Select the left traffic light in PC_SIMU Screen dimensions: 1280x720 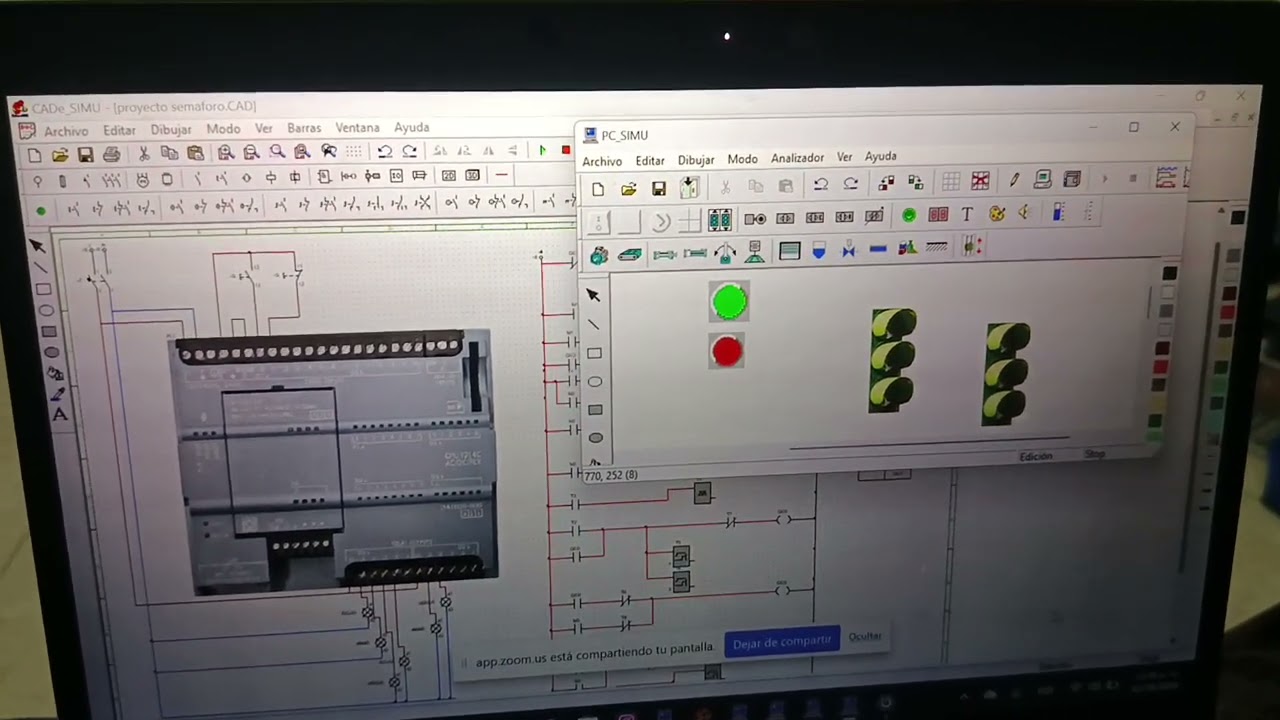point(892,360)
